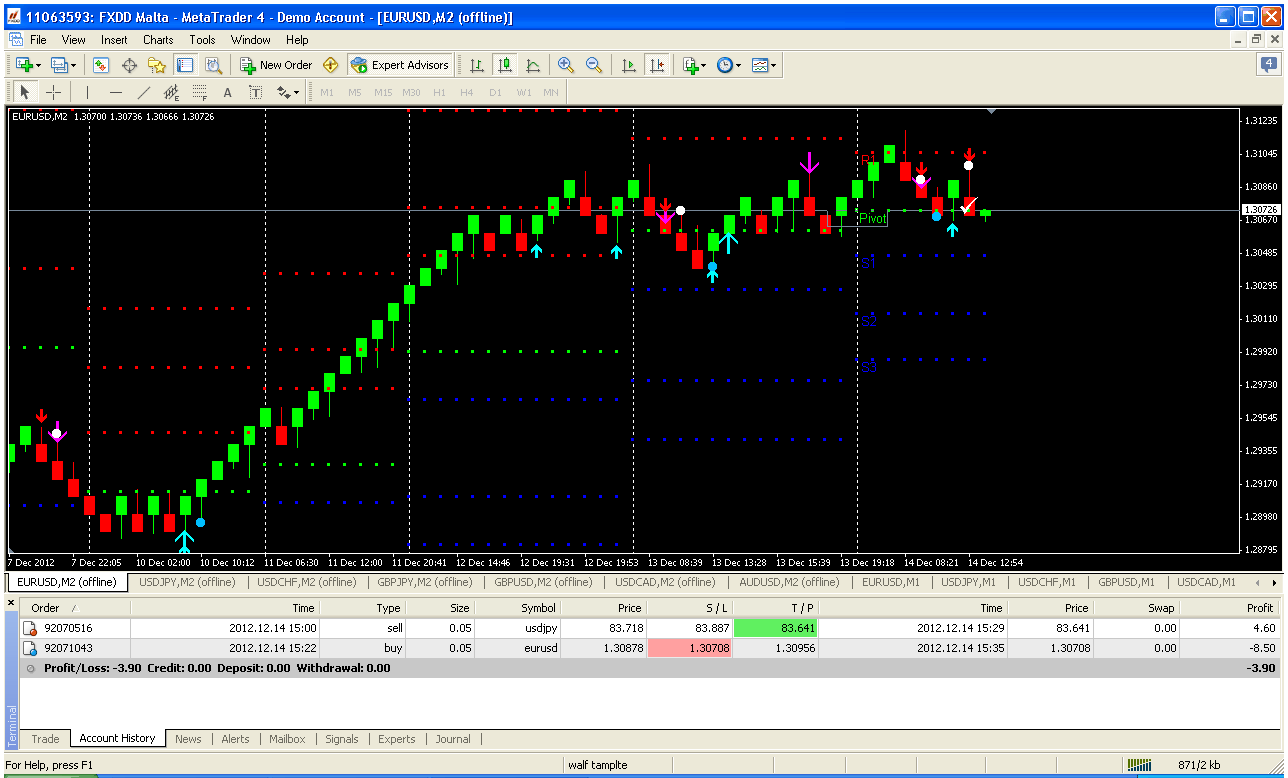Switch to EURUSD,M1 chart tab
The width and height of the screenshot is (1288, 778).
point(892,582)
